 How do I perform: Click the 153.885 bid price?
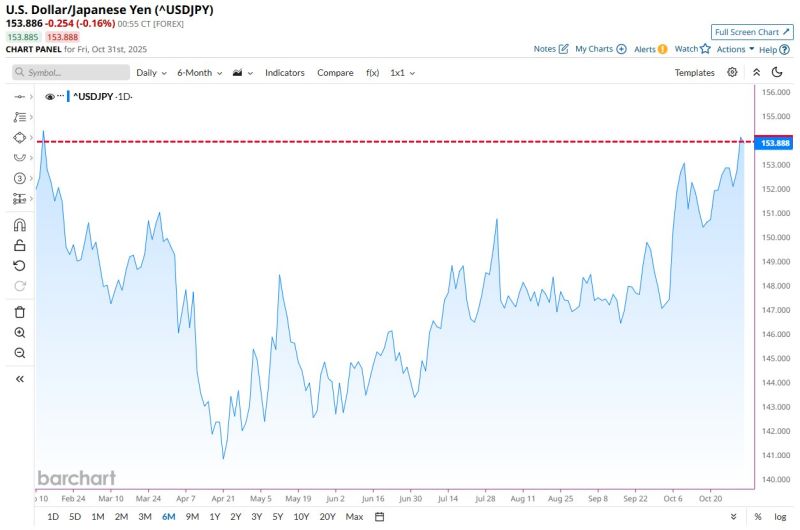(x=23, y=37)
